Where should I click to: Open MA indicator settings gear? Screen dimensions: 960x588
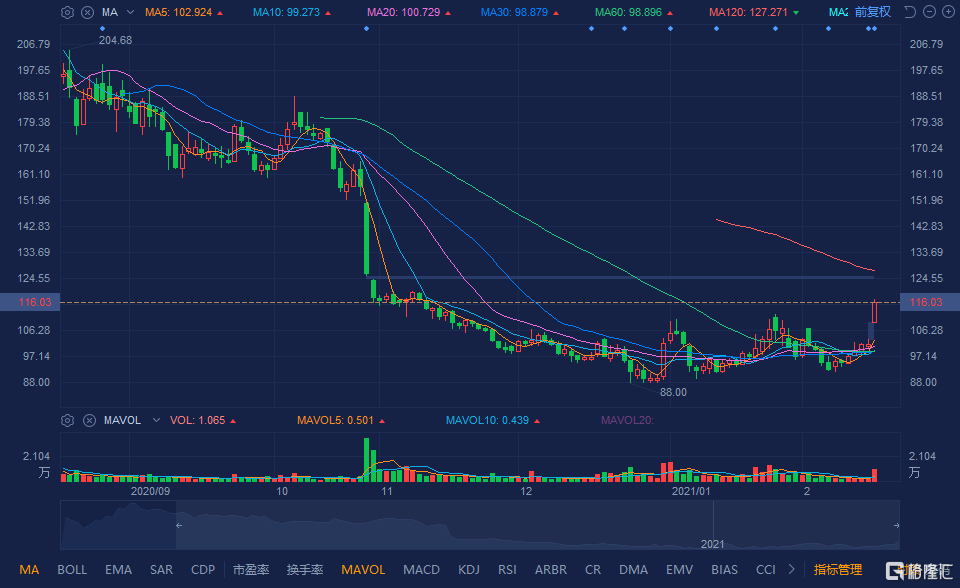(67, 13)
